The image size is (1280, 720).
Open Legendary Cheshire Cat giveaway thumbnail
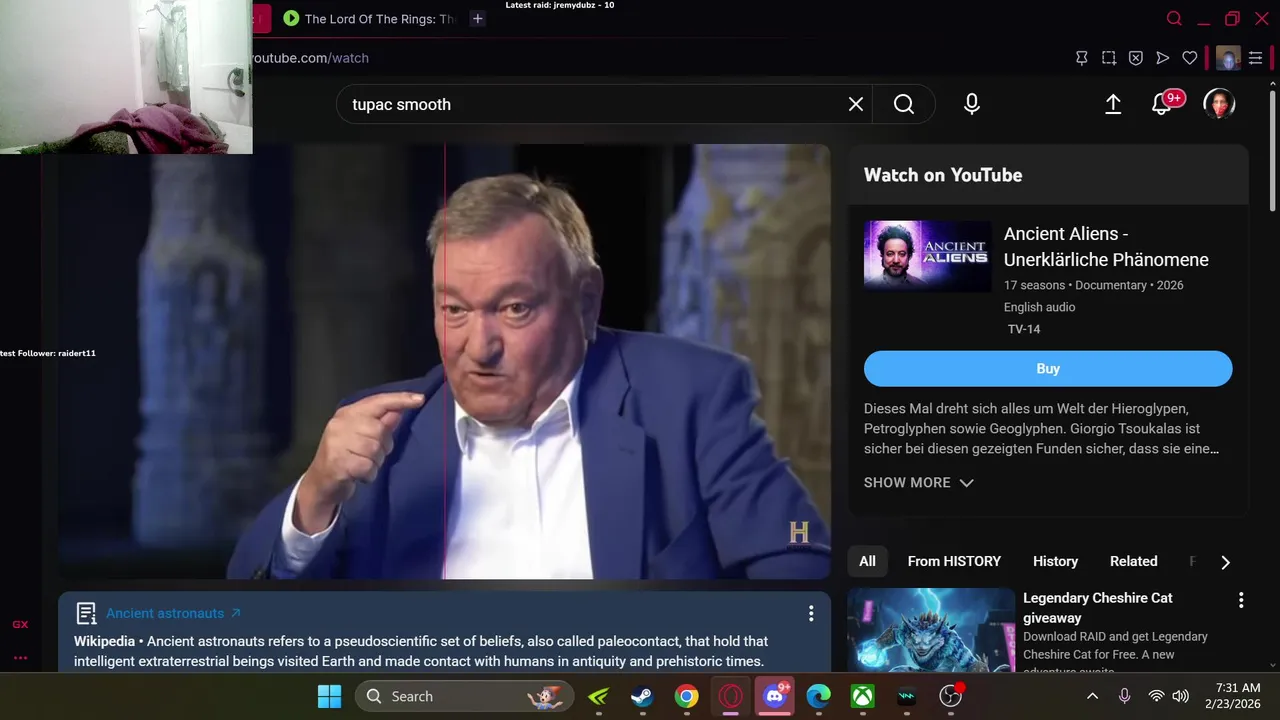tap(931, 629)
